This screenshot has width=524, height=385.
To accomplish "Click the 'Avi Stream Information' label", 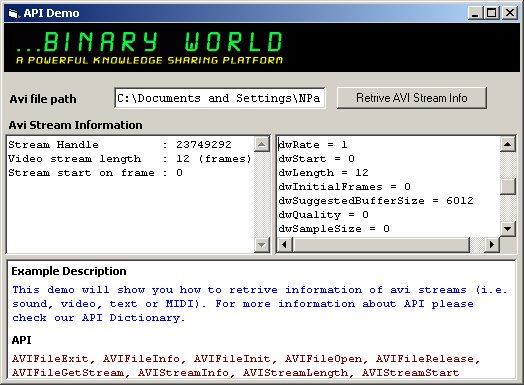I will [x=76, y=125].
